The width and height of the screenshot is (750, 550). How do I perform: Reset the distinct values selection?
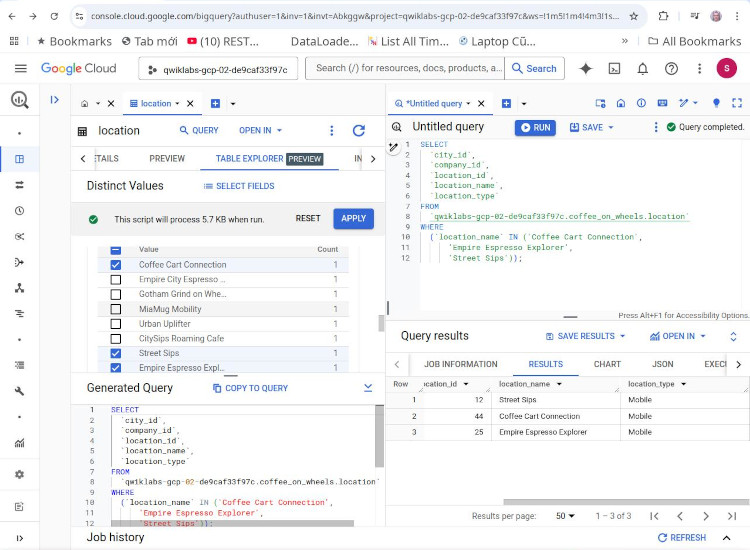click(308, 219)
